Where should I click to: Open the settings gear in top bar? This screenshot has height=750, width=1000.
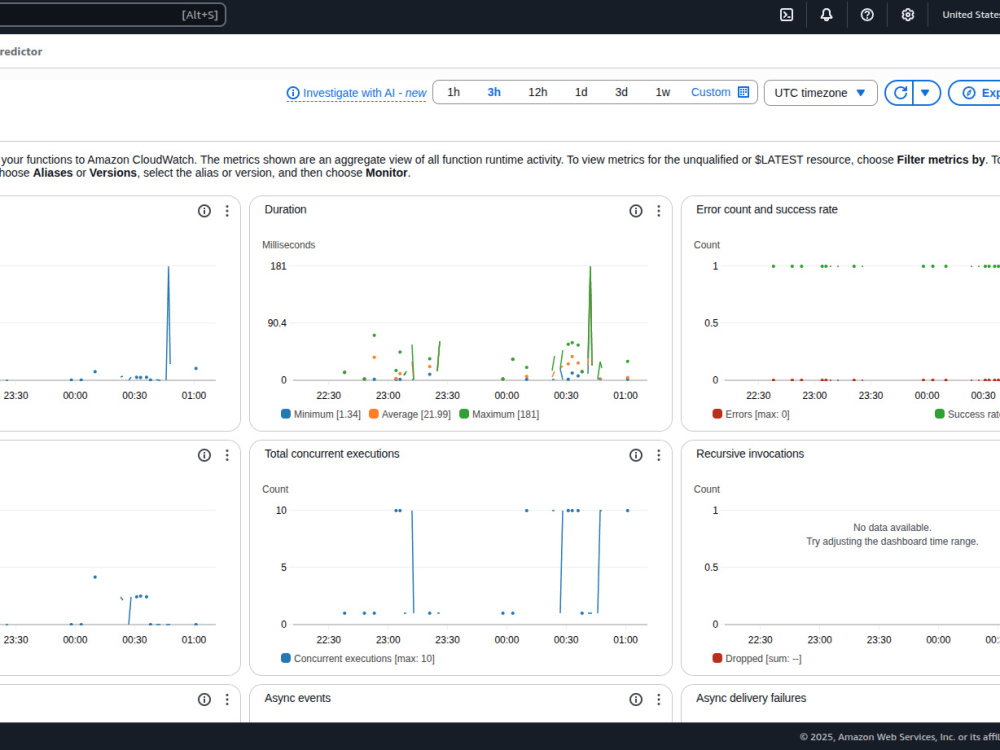pos(908,15)
